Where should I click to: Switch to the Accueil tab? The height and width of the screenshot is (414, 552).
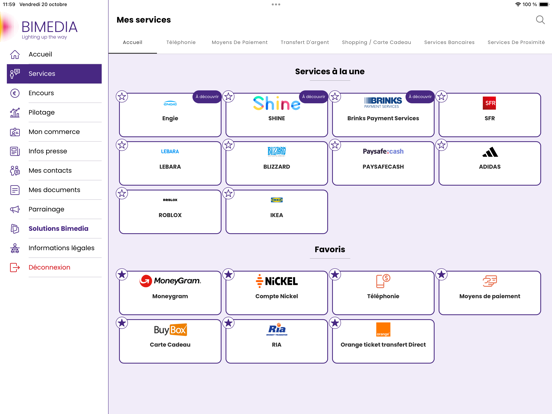132,42
